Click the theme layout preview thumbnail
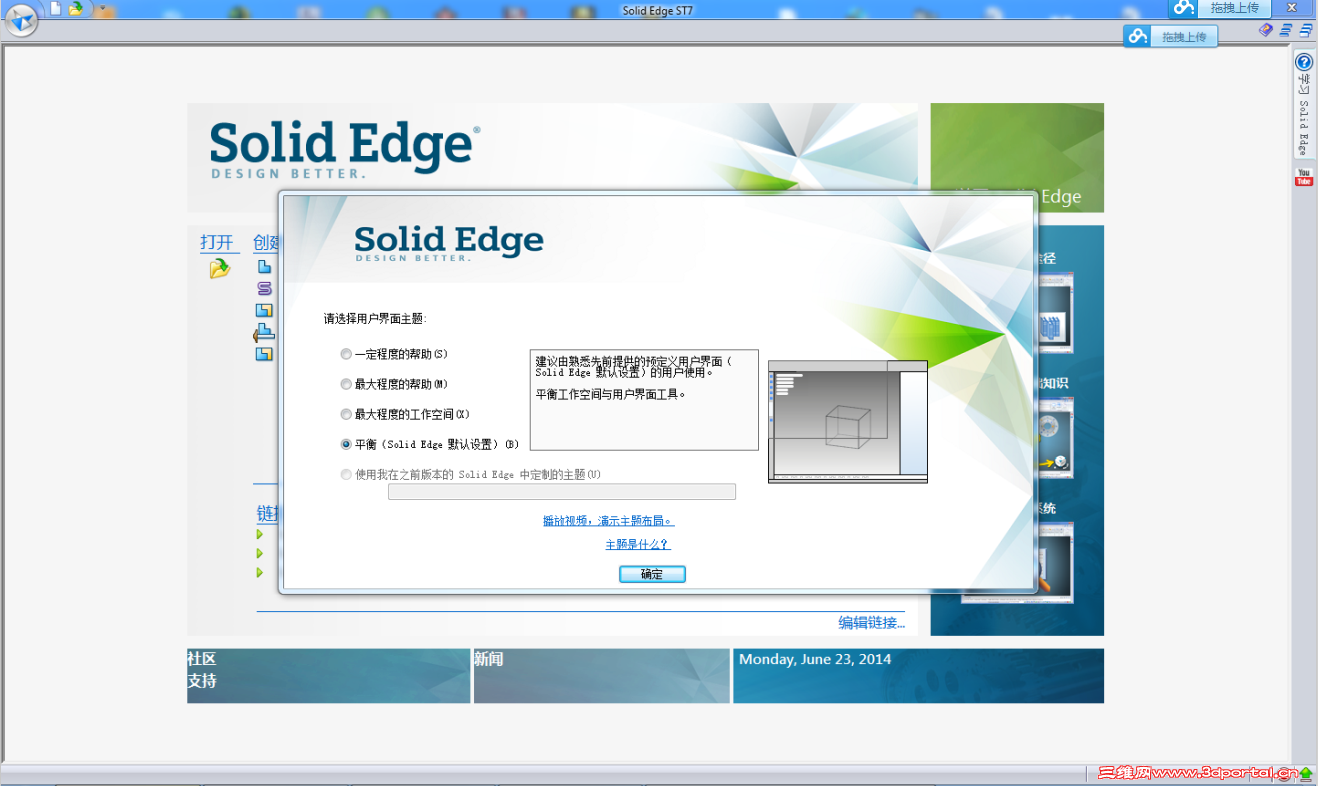 [848, 422]
